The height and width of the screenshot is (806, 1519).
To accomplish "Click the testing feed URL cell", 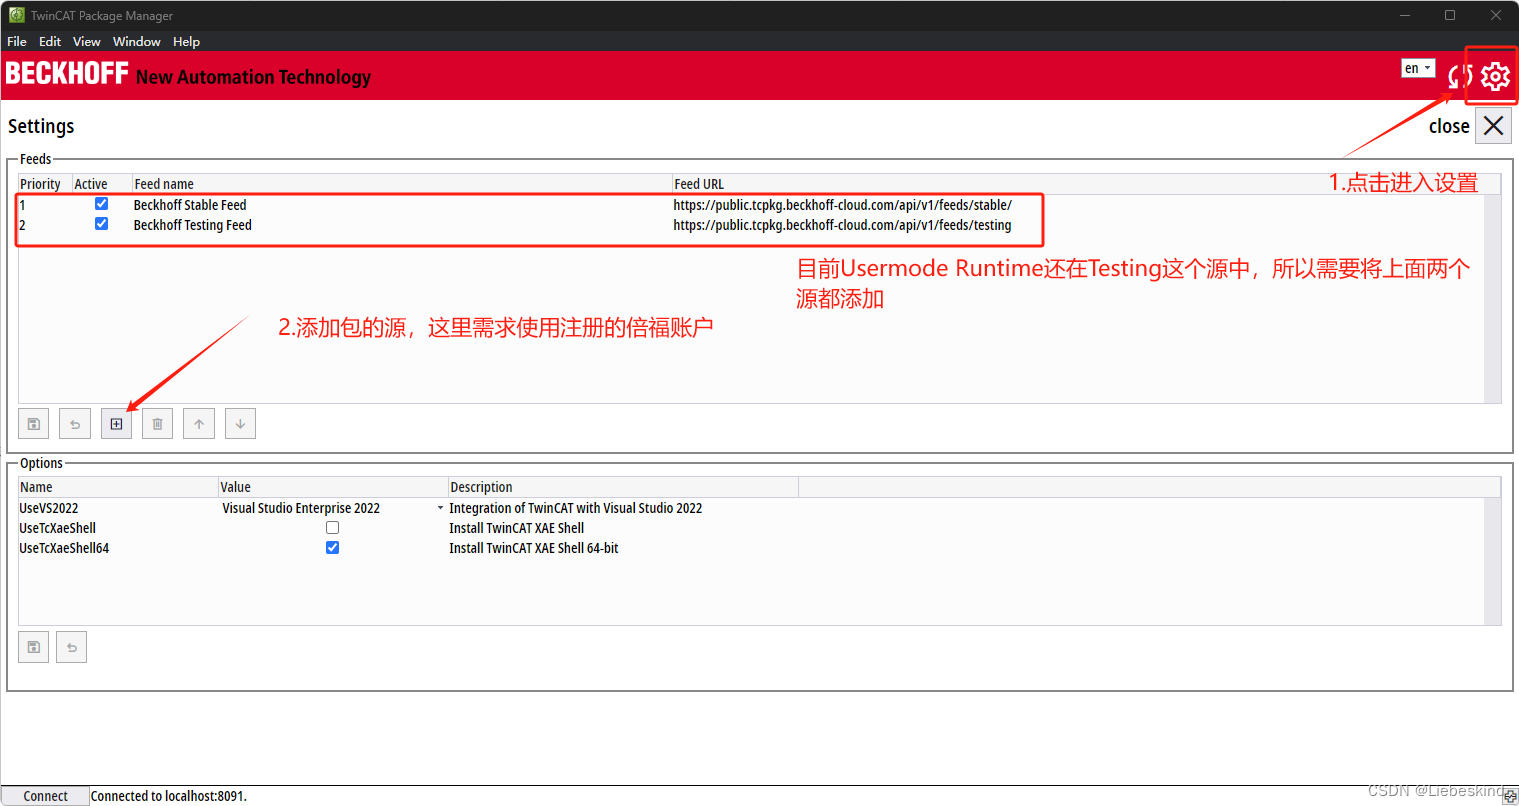I will (x=842, y=225).
